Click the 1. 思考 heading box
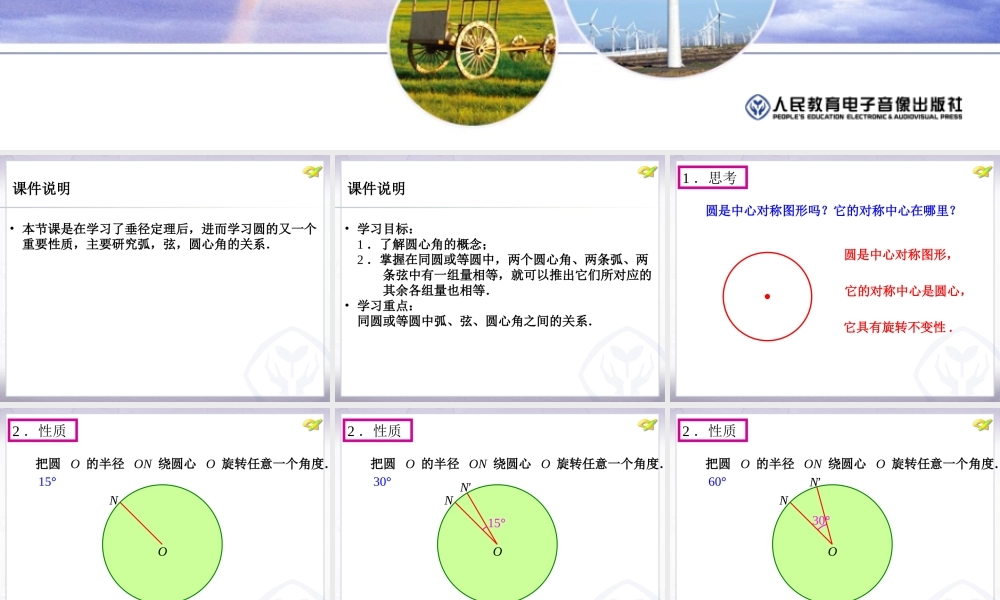Image resolution: width=1000 pixels, height=600 pixels. 712,178
